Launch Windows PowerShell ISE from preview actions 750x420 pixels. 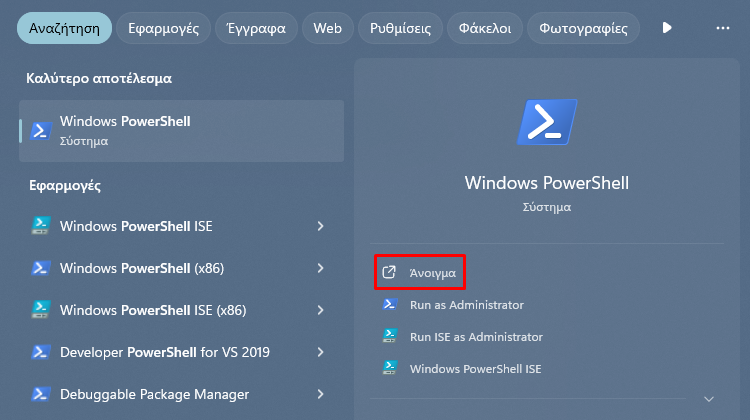coord(475,369)
